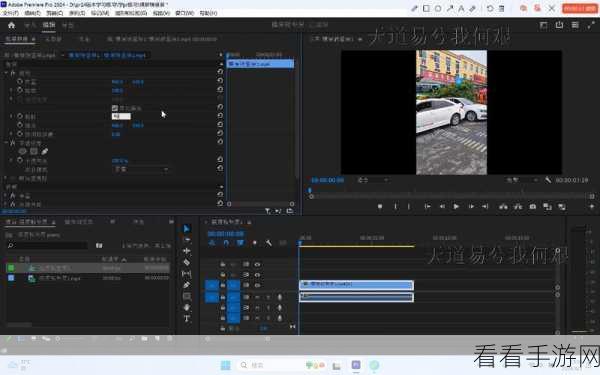Open the Program Monitor button editor plus

click(592, 207)
